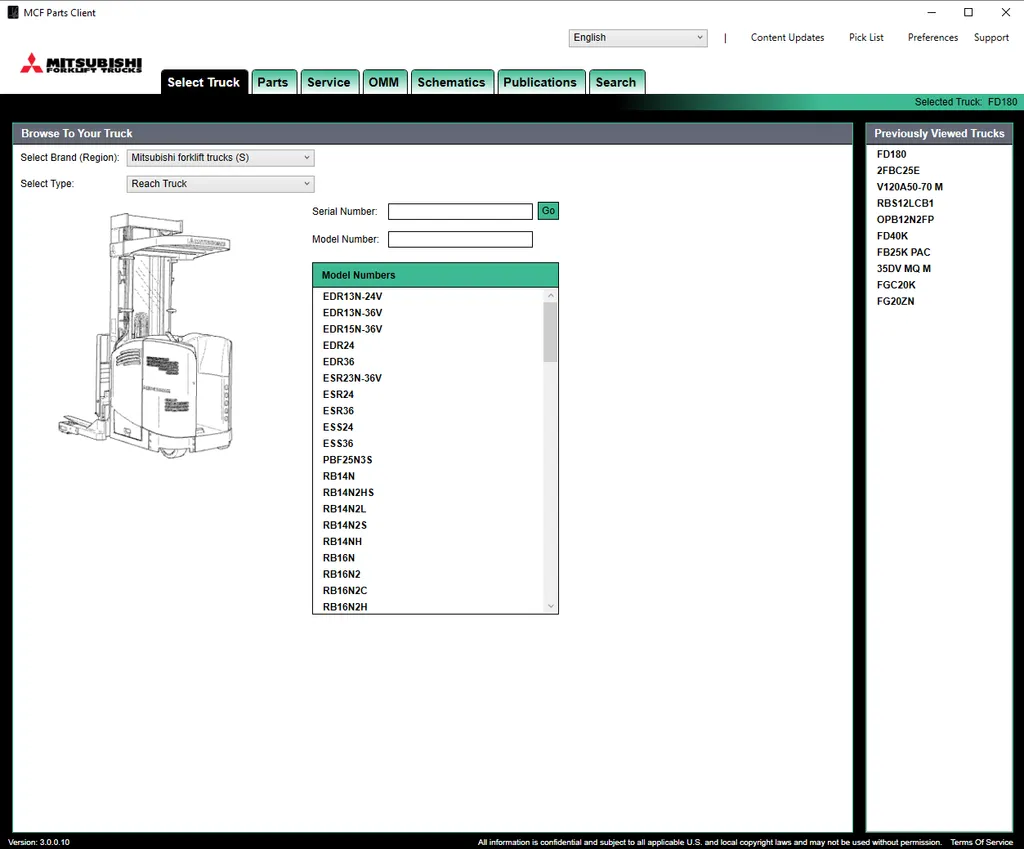Select model ESR23N-36V

click(352, 378)
